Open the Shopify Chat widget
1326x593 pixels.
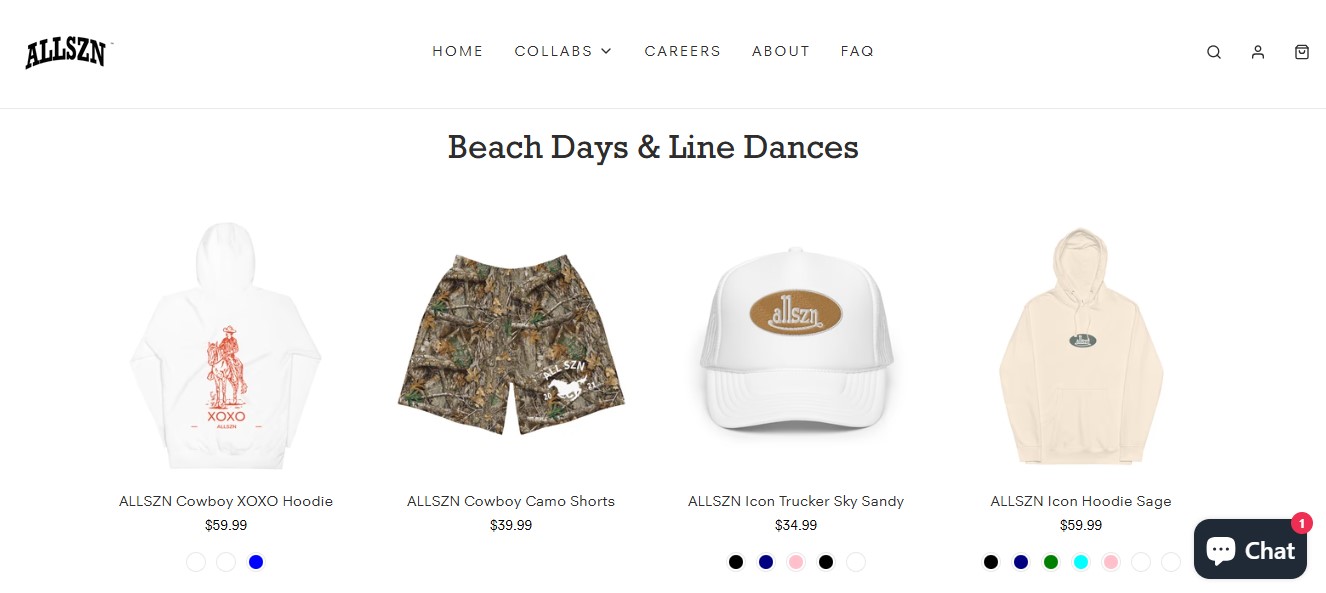pos(1250,549)
